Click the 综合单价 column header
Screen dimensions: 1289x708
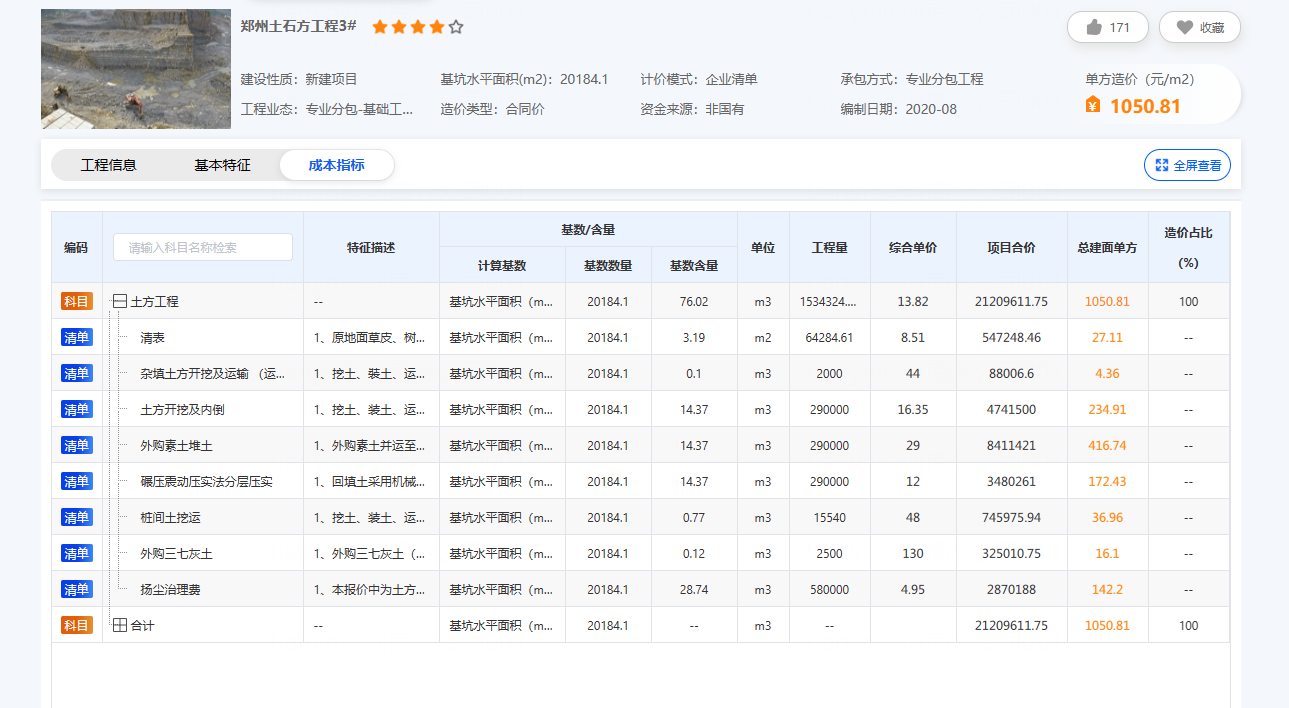click(913, 247)
